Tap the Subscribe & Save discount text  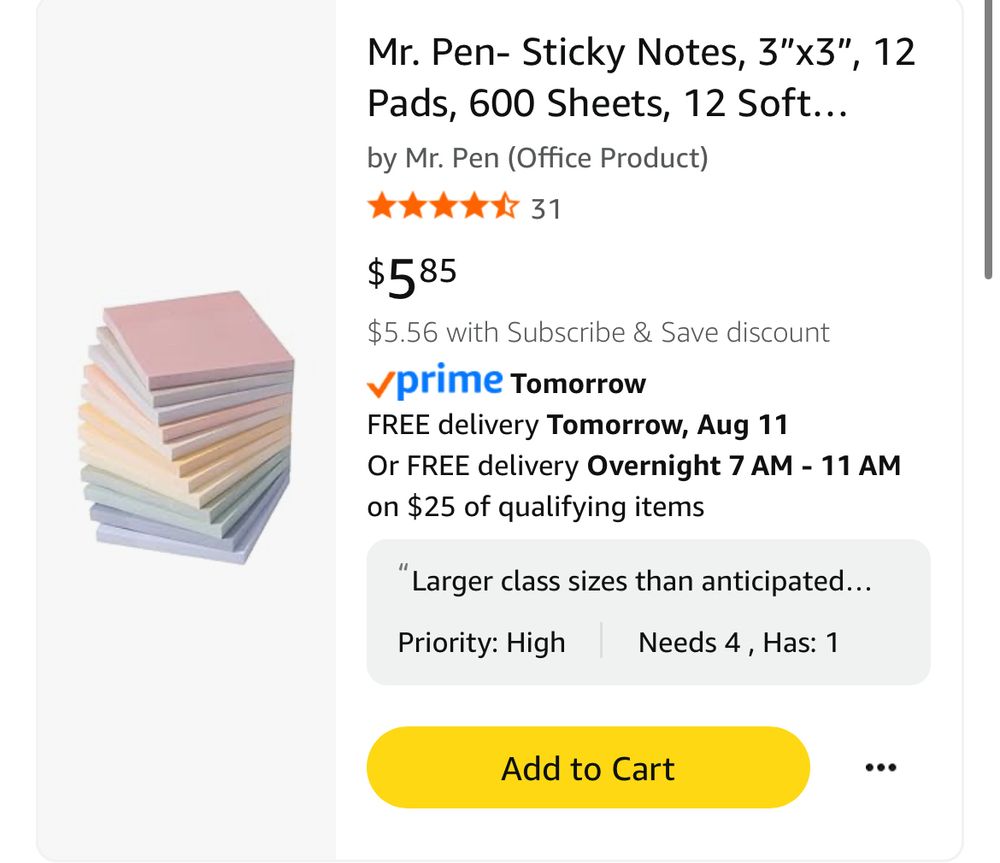coord(598,332)
